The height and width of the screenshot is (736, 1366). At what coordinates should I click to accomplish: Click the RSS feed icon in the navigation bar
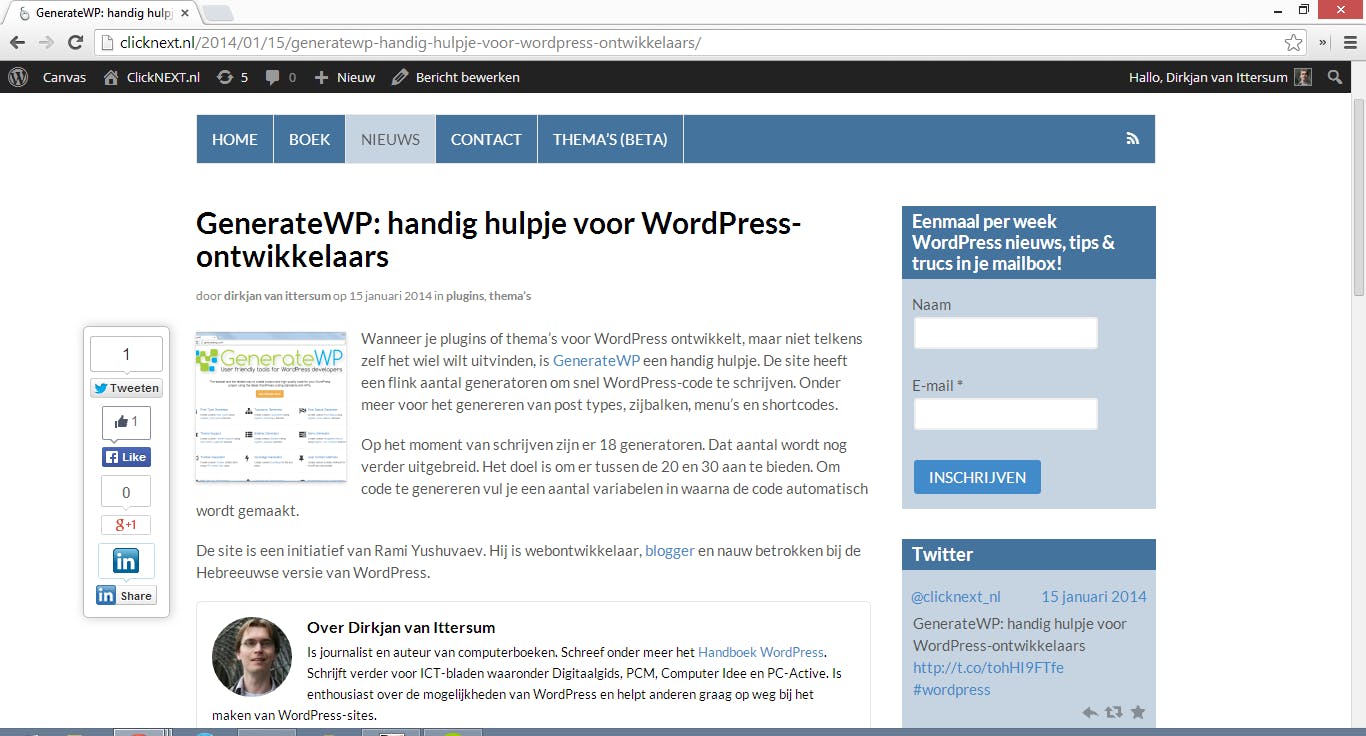1132,139
